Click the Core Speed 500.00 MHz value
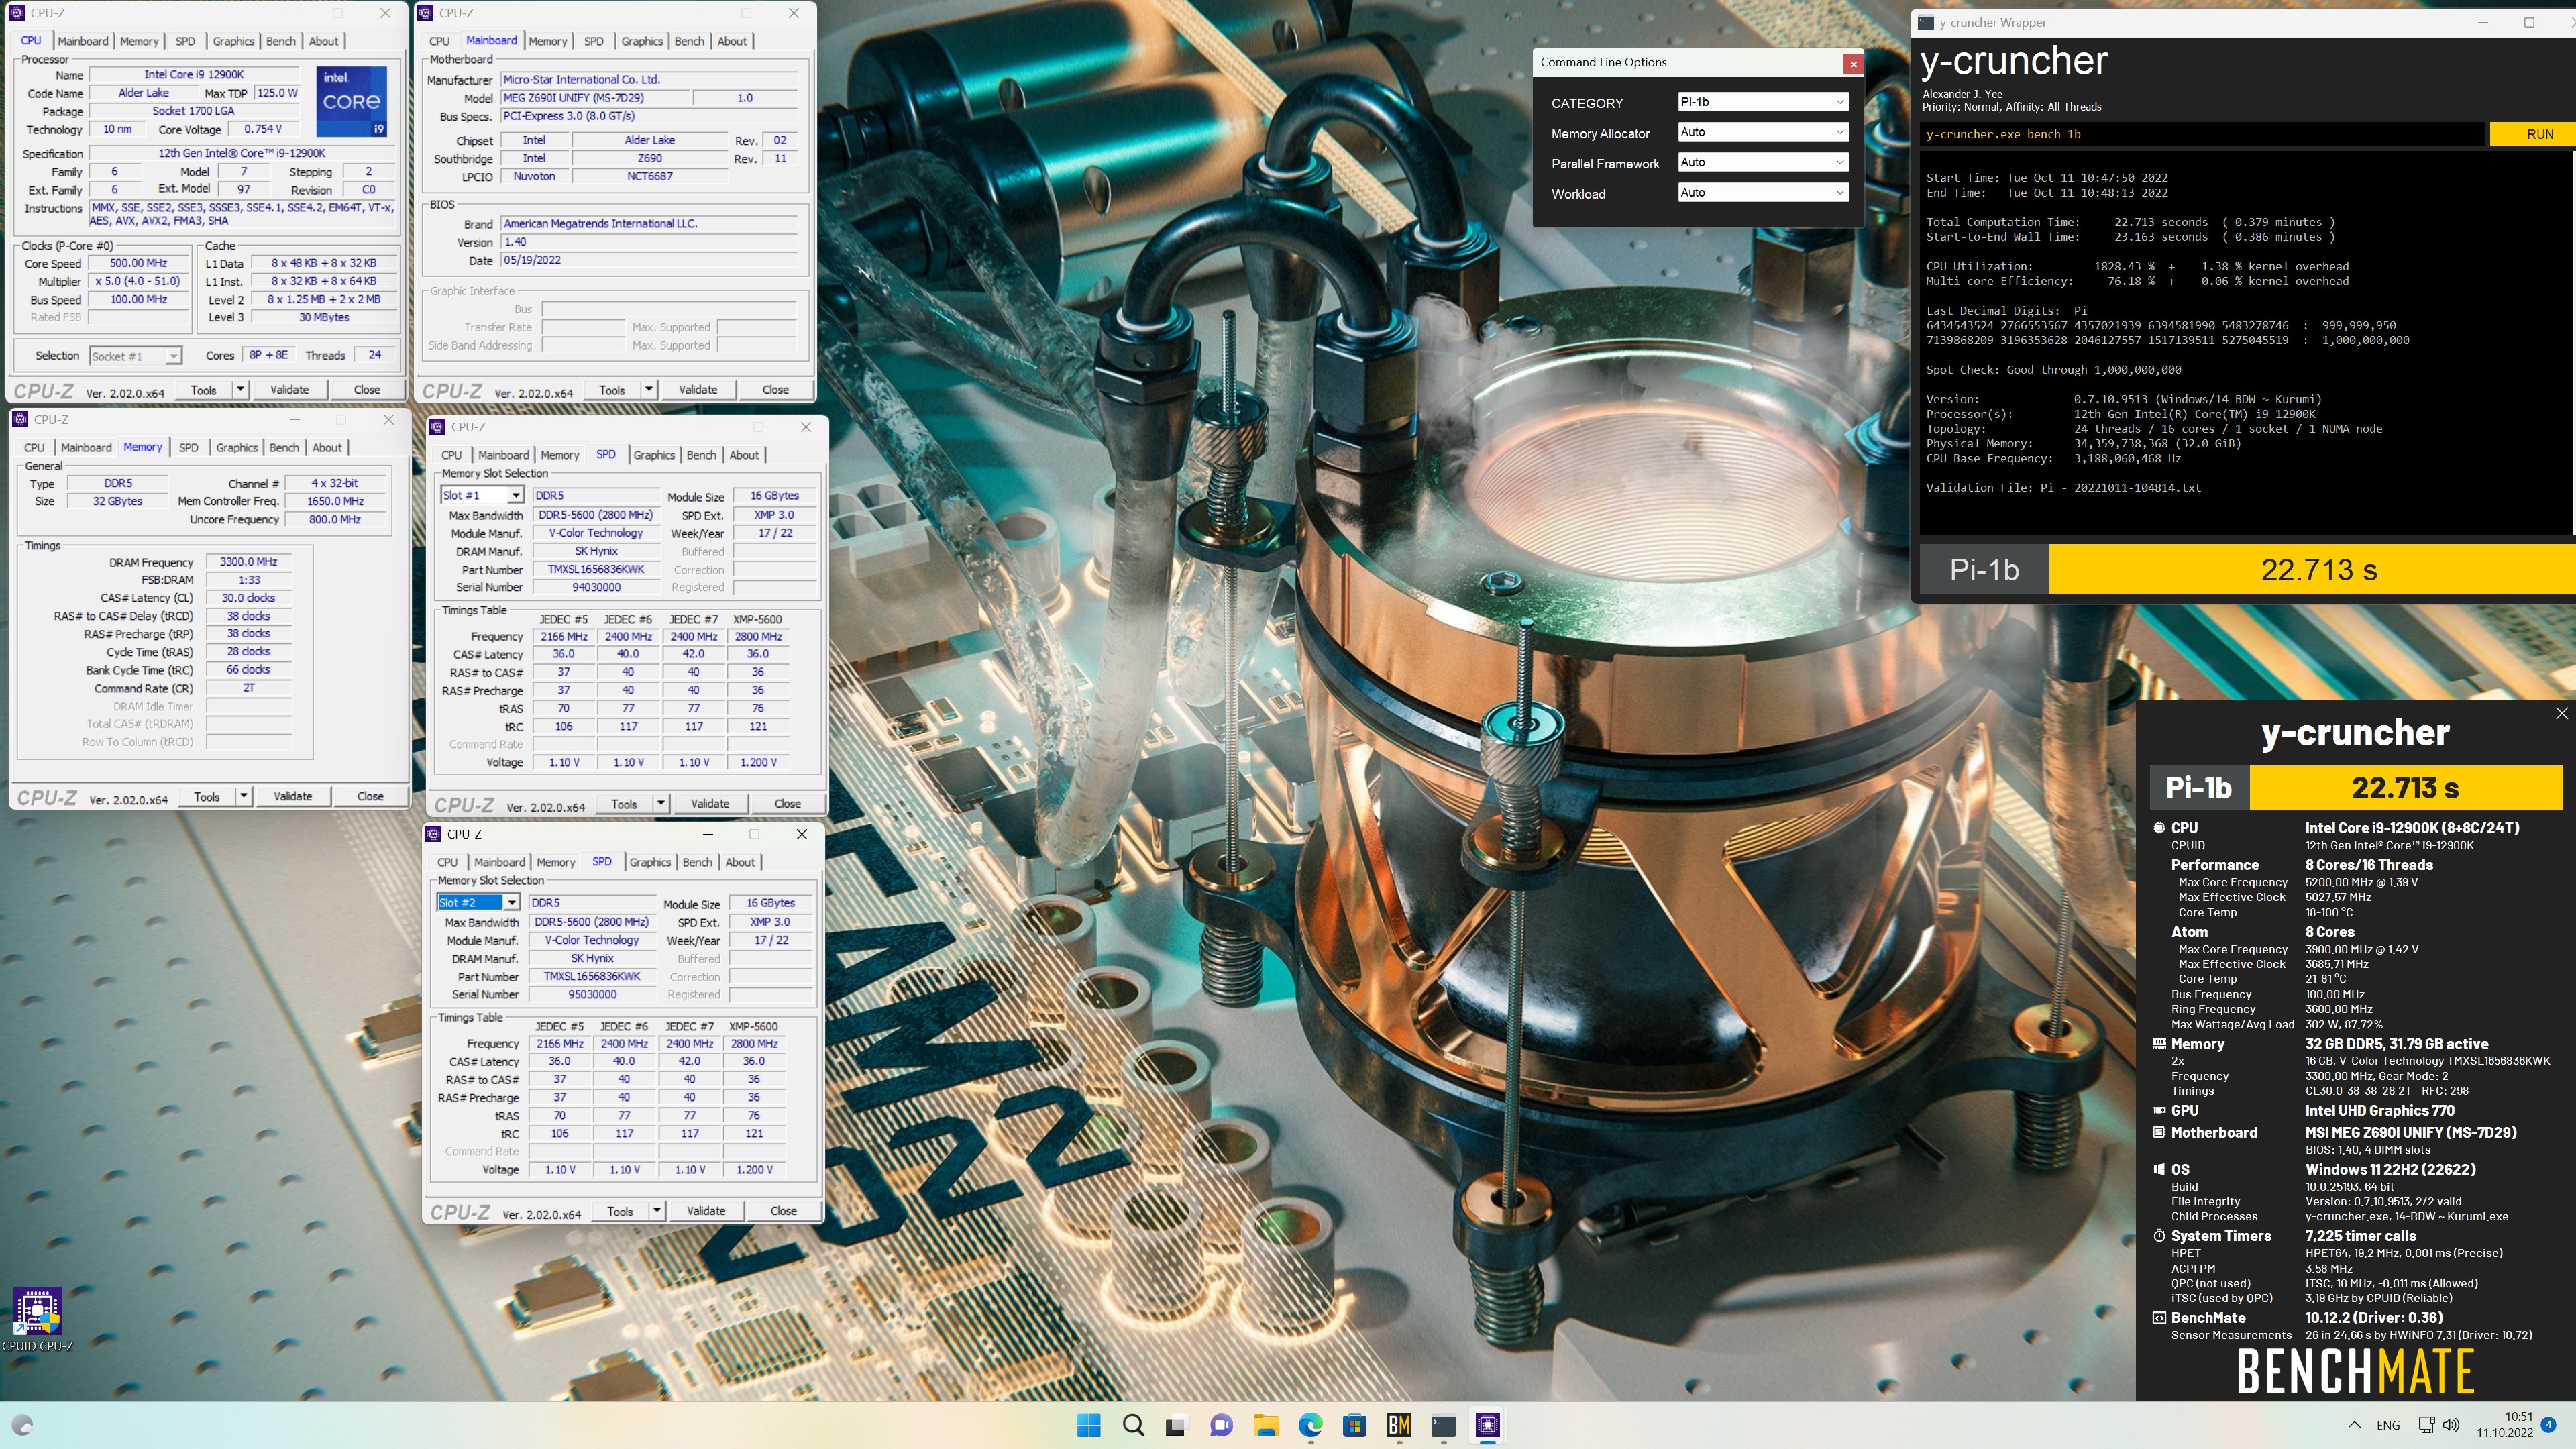Screen dimensions: 2576x1449 pos(138,263)
